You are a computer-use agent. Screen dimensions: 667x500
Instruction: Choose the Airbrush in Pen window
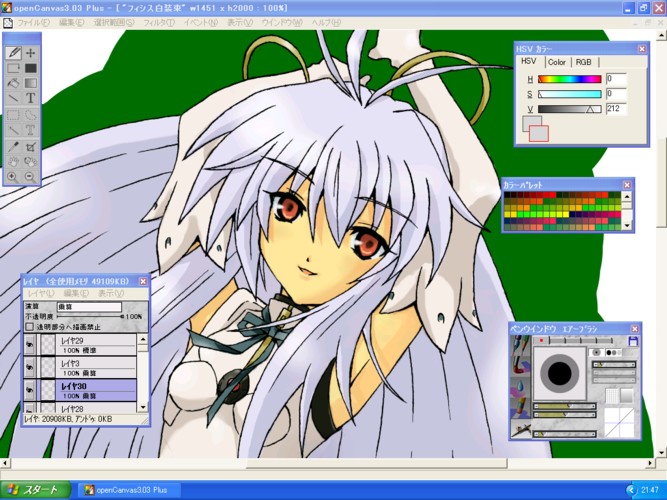pyautogui.click(x=520, y=429)
